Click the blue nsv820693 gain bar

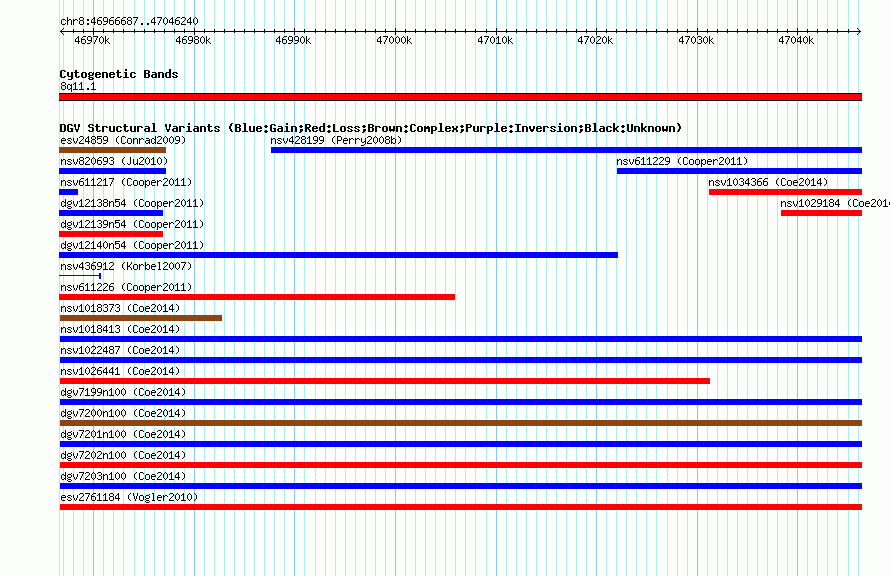click(112, 171)
